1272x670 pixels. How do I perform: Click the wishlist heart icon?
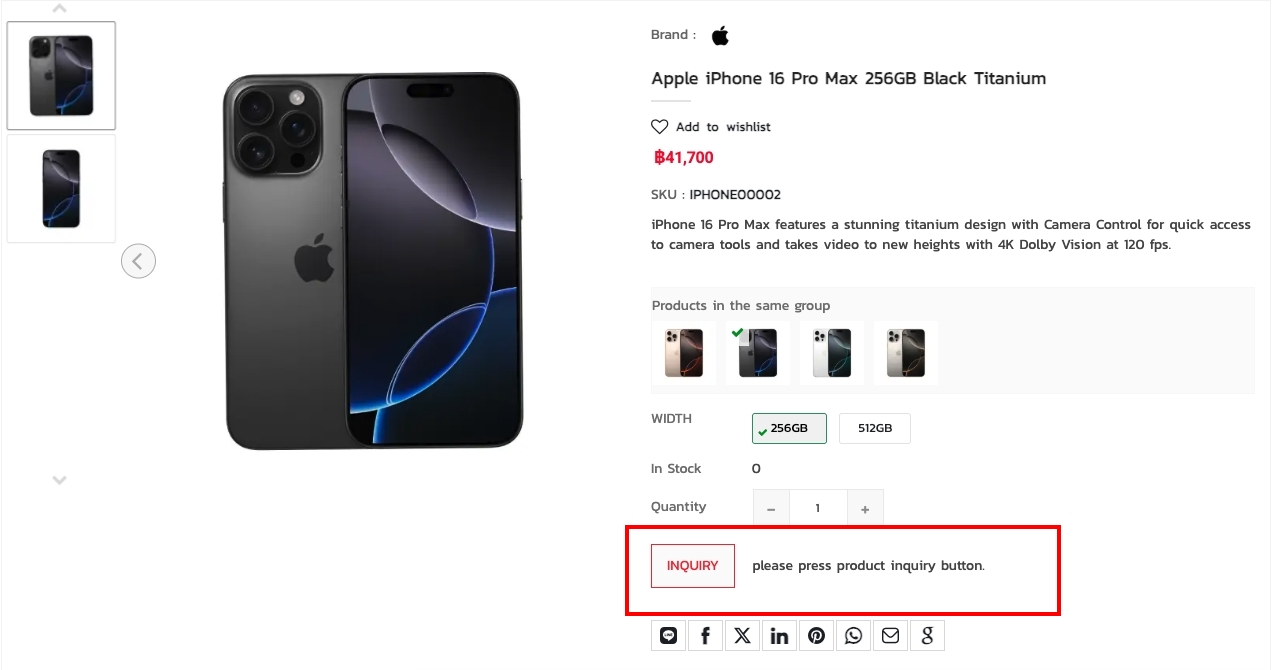660,127
